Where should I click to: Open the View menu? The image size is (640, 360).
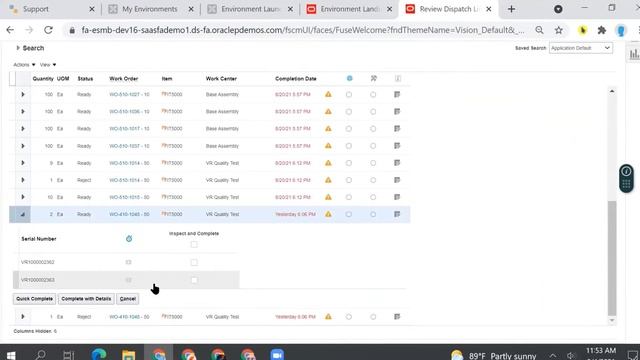pyautogui.click(x=48, y=64)
